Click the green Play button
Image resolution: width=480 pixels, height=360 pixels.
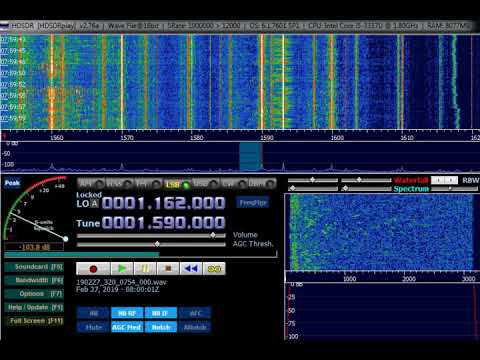(122, 269)
